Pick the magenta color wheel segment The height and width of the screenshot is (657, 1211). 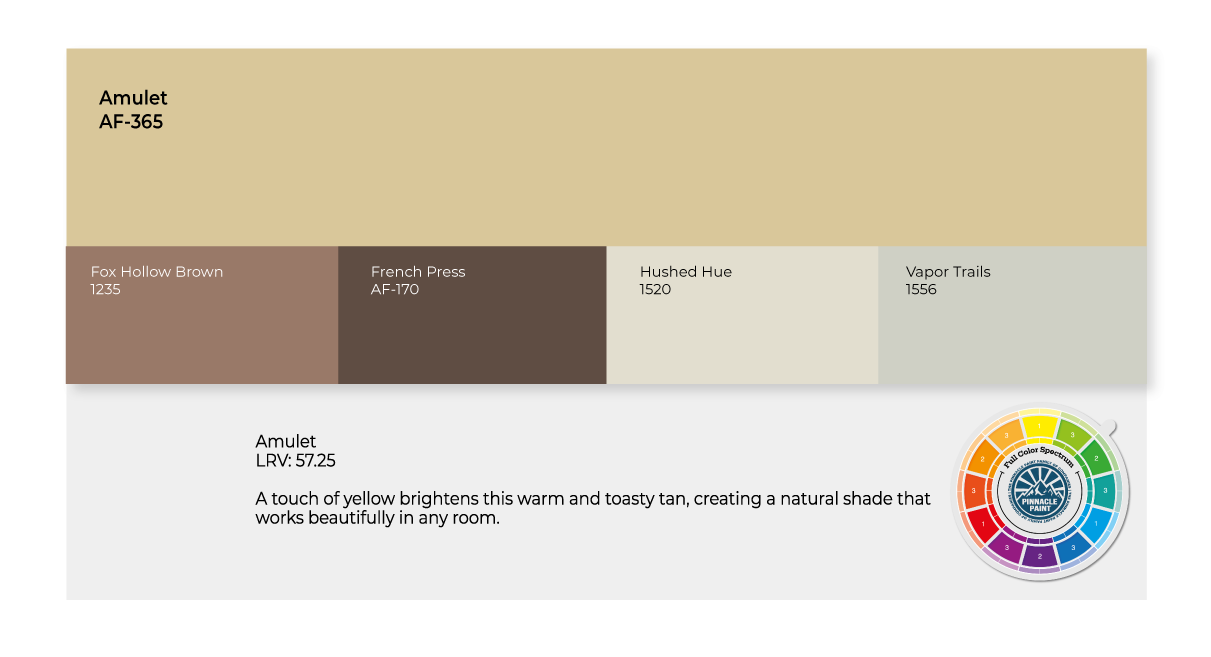(1006, 548)
